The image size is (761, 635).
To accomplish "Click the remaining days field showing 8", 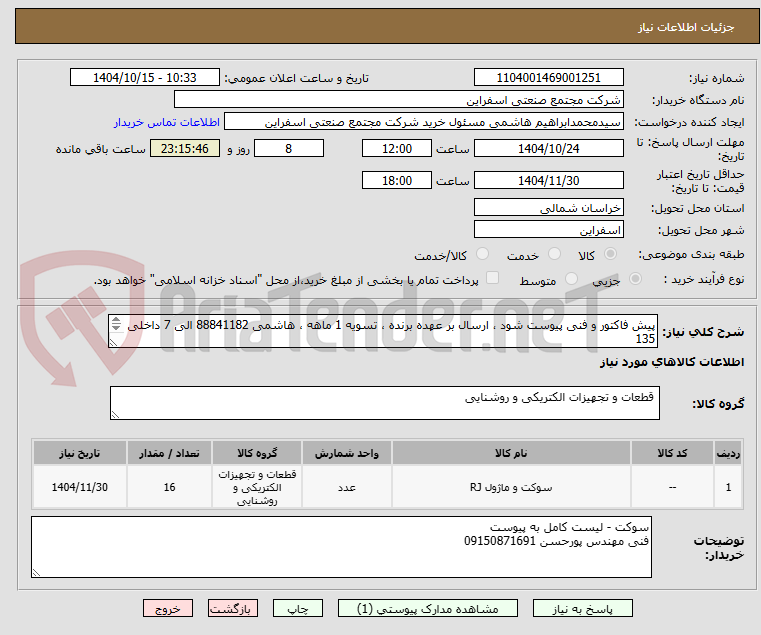I will [289, 149].
